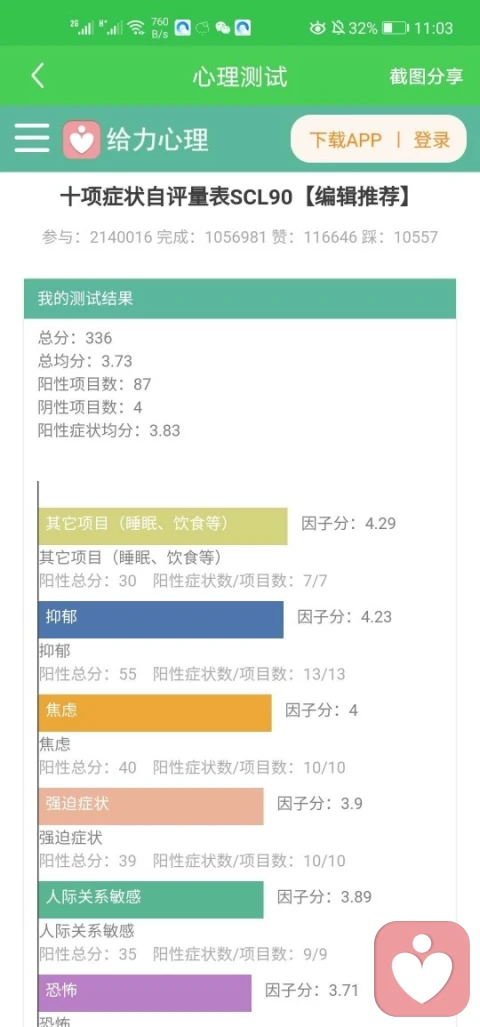Image resolution: width=480 pixels, height=1027 pixels.
Task: Tap the orange 焦虑 bar
Action: coord(155,713)
